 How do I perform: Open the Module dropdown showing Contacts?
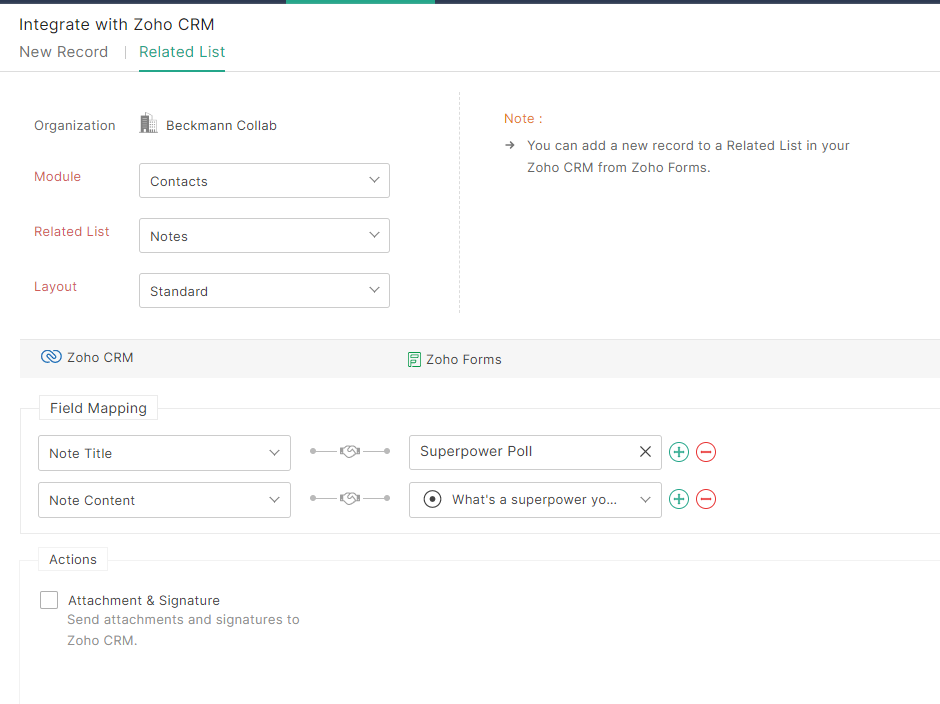[264, 180]
